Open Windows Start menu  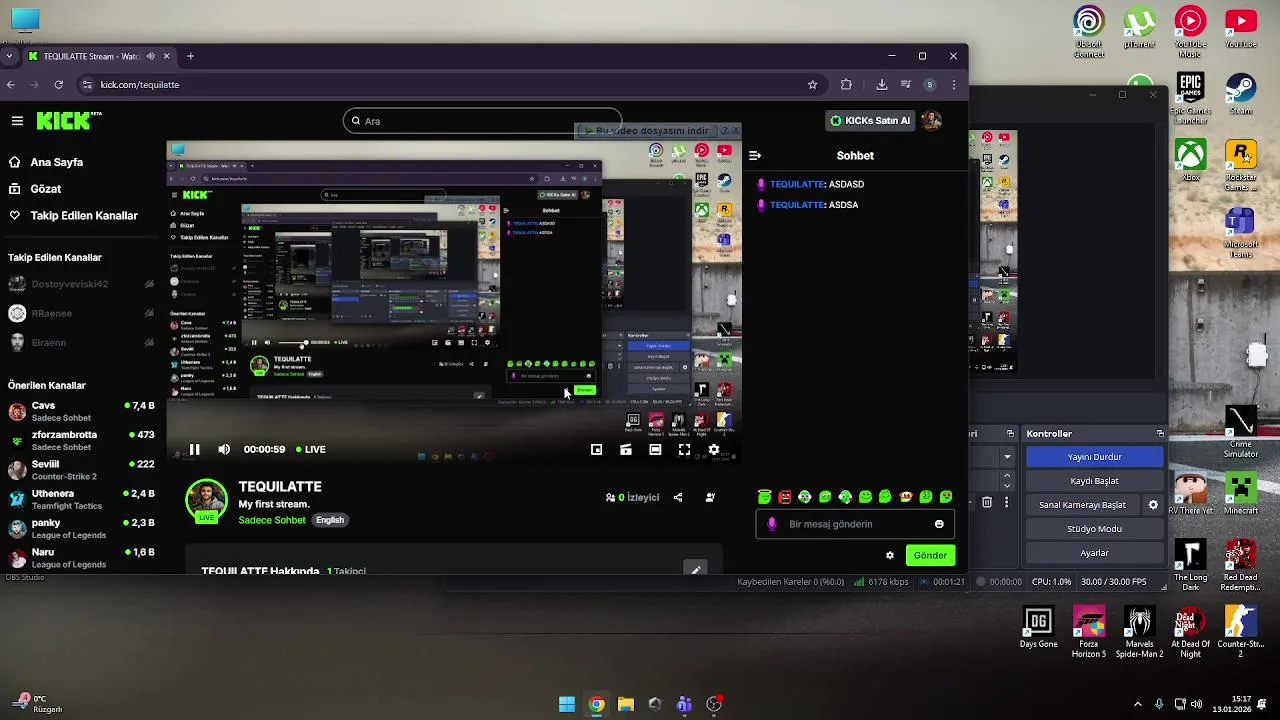pos(567,704)
